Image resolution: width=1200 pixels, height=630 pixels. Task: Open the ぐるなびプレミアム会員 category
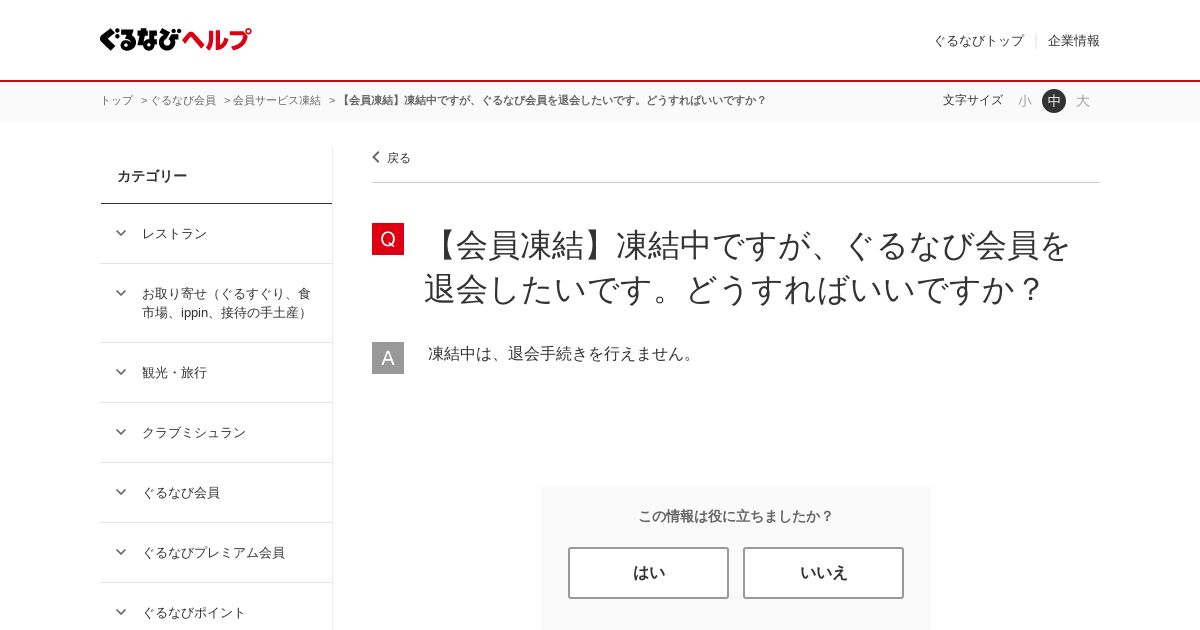click(x=213, y=553)
